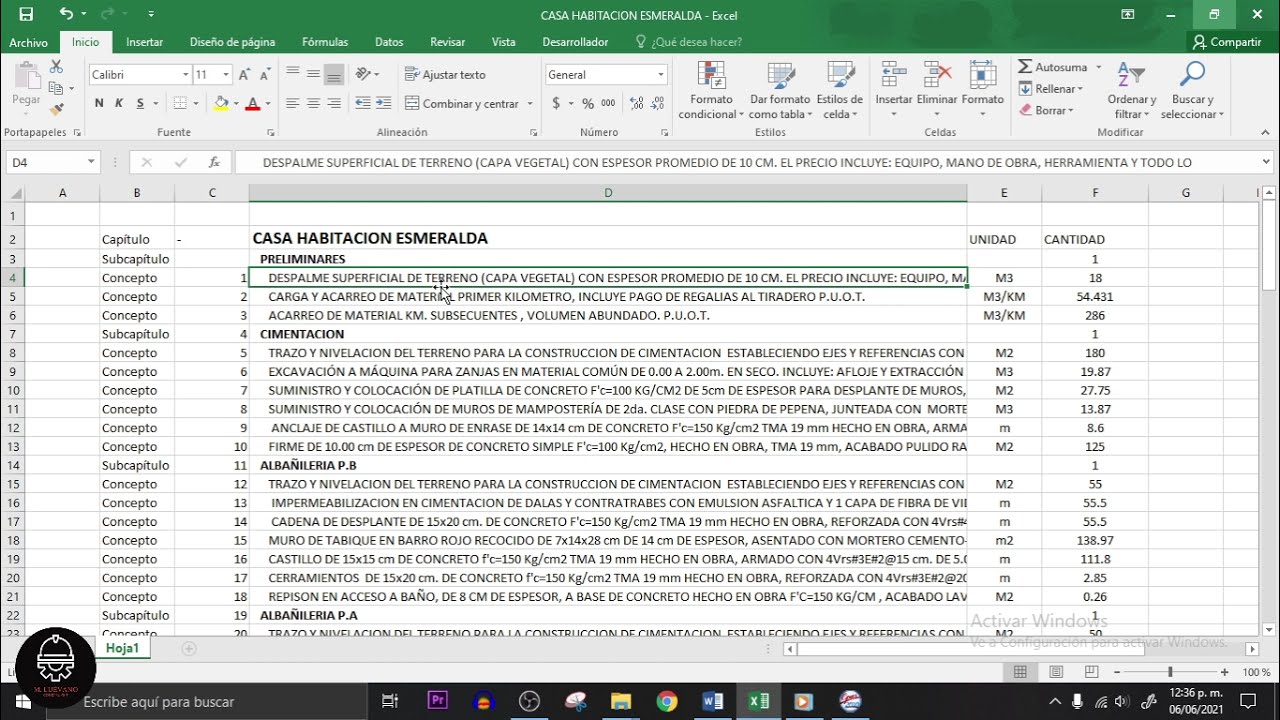Click the Compartir share button

click(1226, 42)
